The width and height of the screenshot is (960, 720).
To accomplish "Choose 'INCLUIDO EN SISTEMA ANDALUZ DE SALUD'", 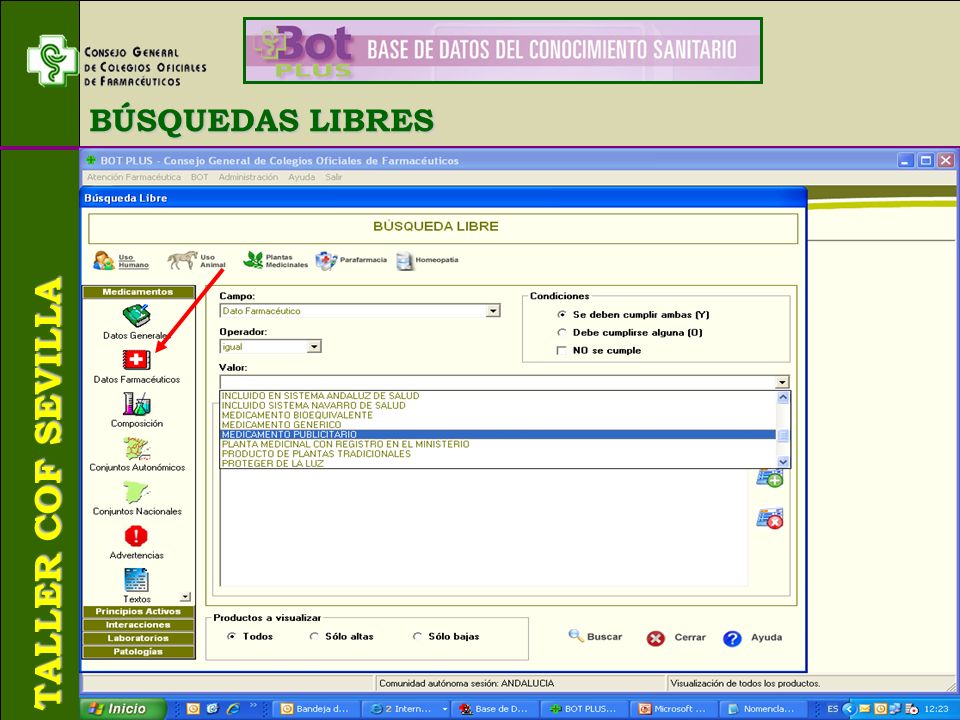I will tap(498, 396).
